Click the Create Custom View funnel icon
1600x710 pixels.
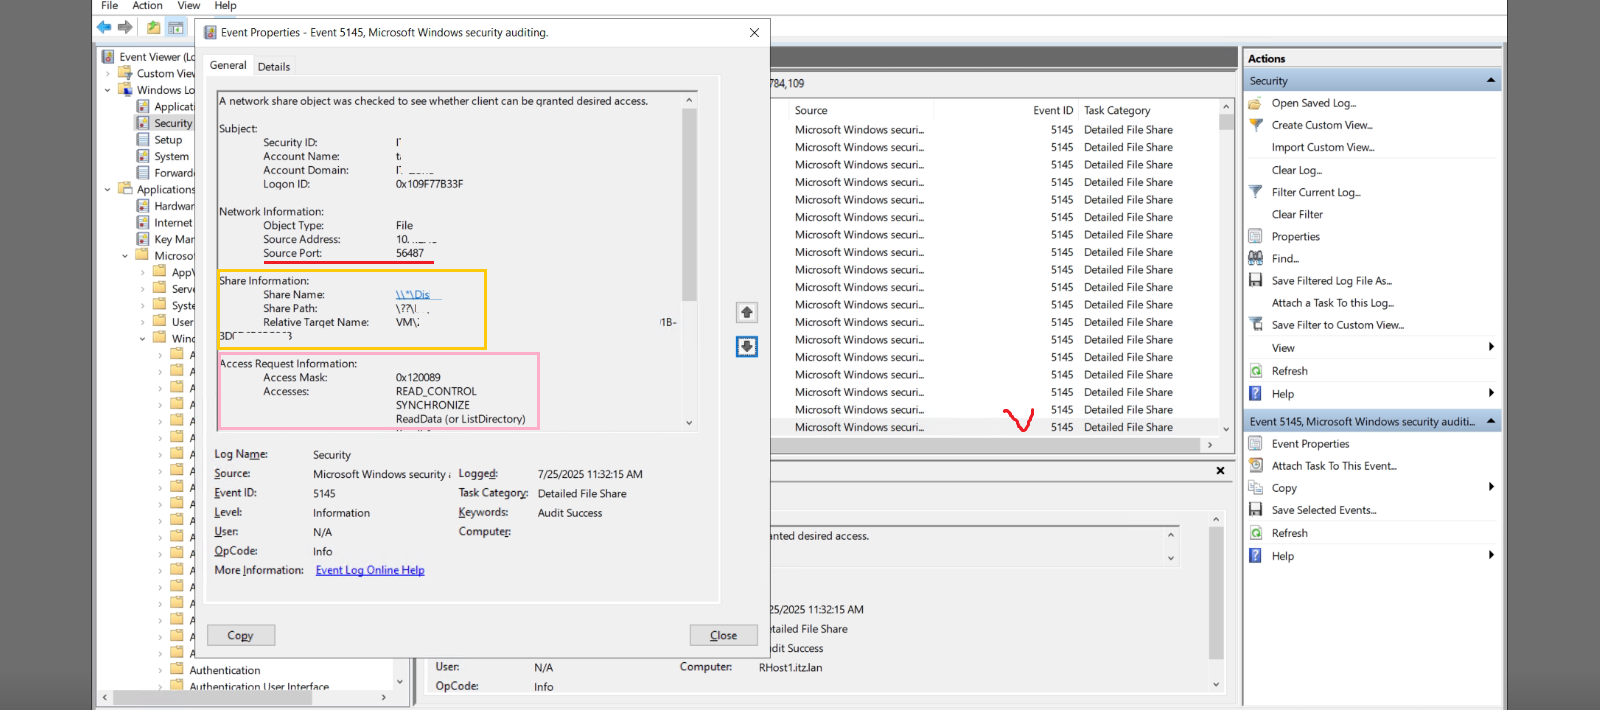pos(1255,125)
